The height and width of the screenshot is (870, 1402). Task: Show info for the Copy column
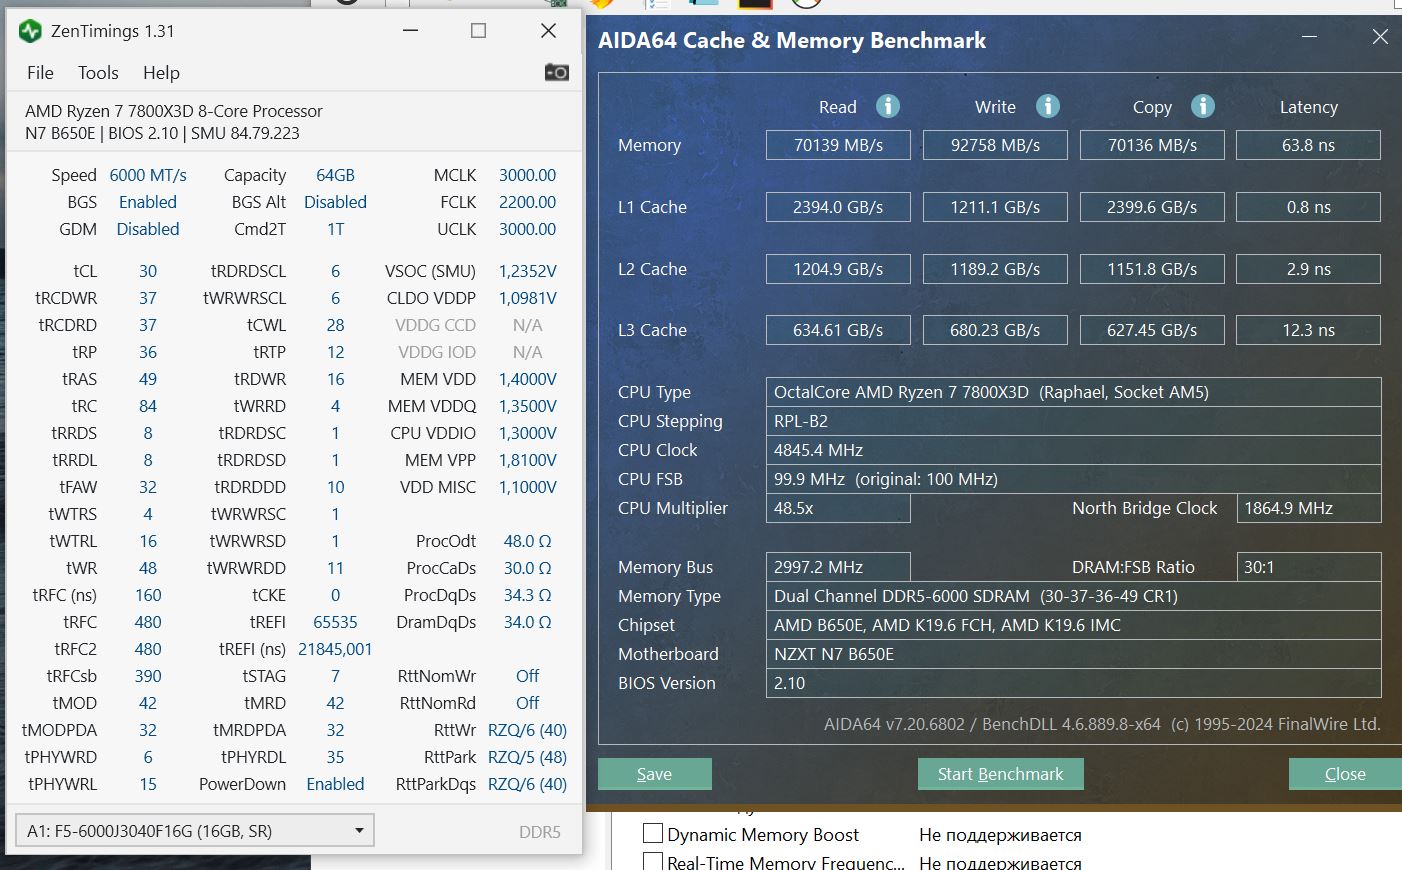click(x=1203, y=106)
